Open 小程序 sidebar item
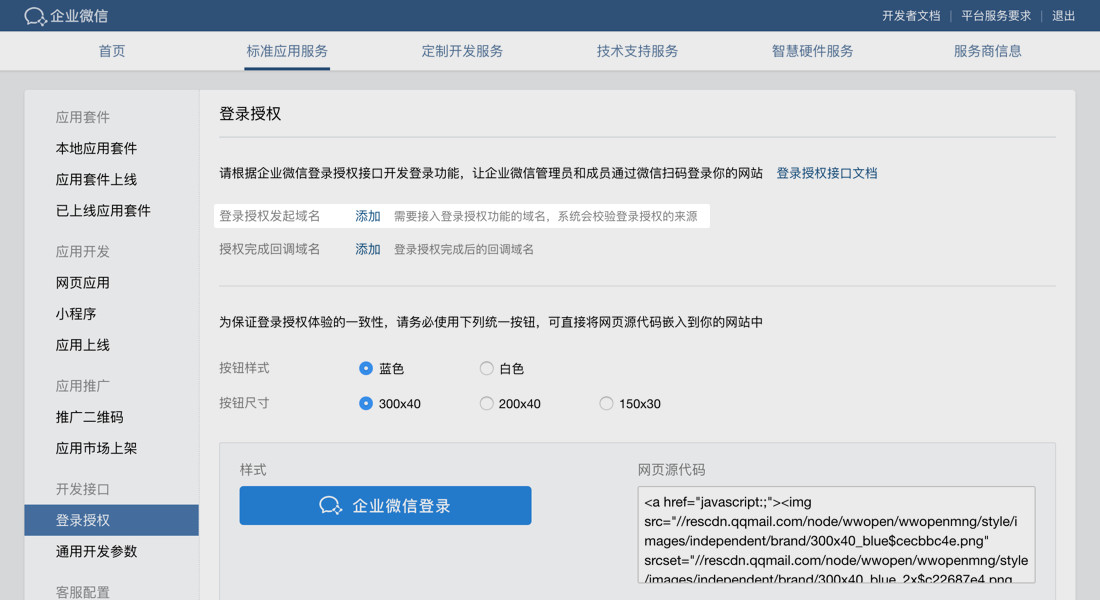Image resolution: width=1100 pixels, height=600 pixels. 76,314
